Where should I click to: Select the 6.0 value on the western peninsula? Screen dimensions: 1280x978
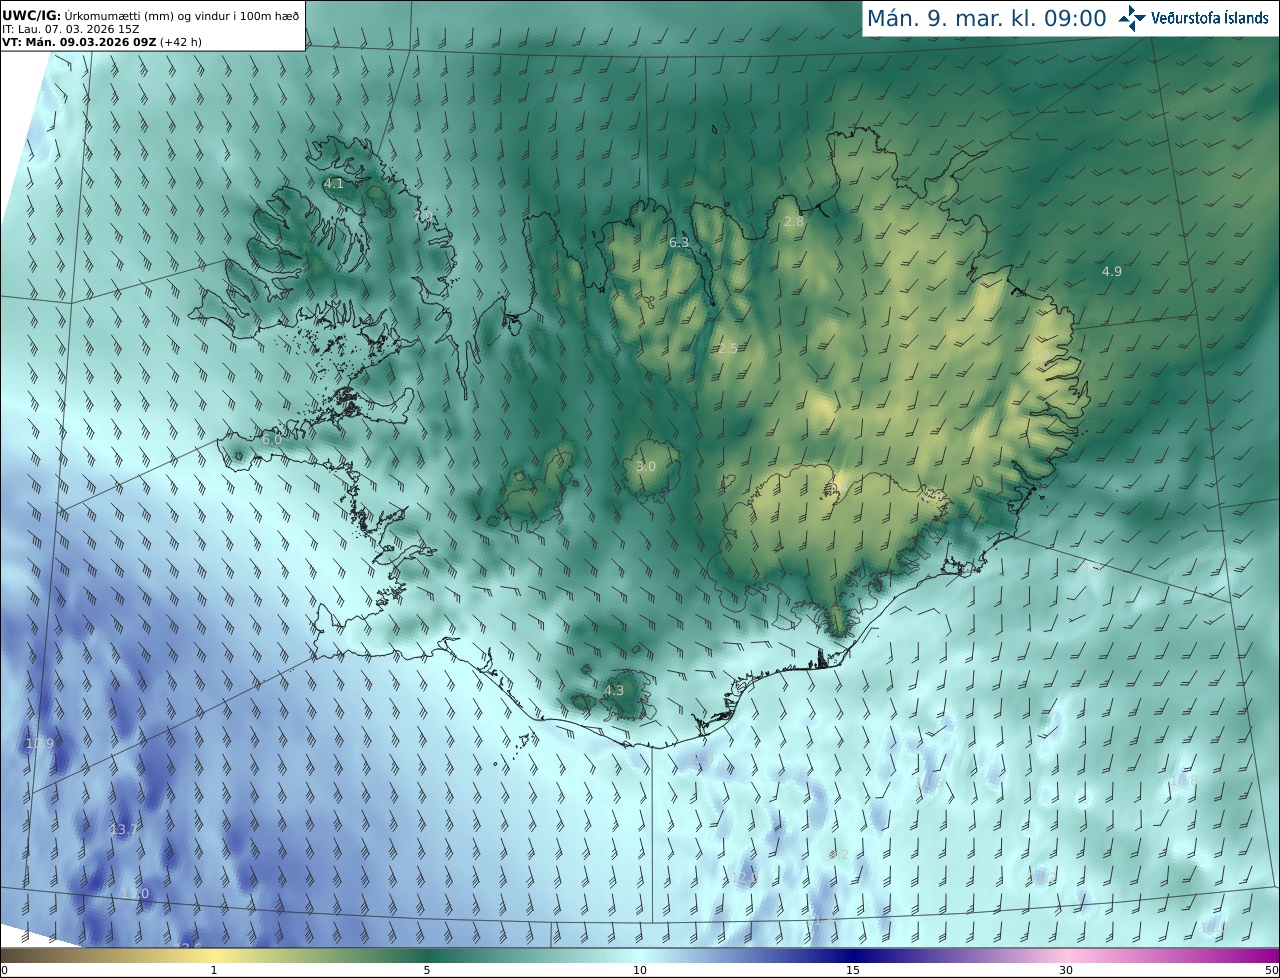point(271,440)
